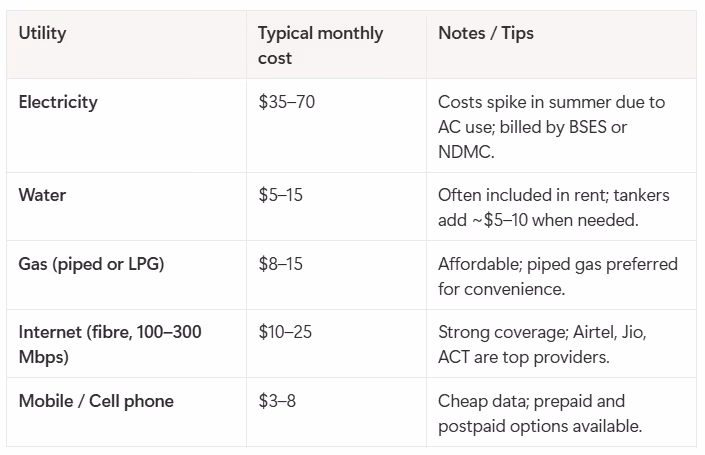Screen dimensions: 705x455
Task: Click the $5–15 water cost cell
Action: 280,195
